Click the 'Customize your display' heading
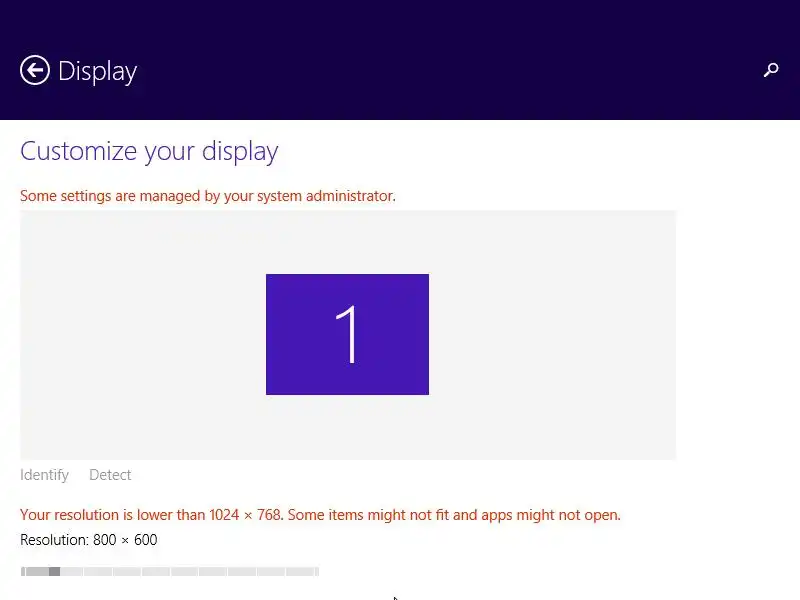The image size is (800, 600). (x=149, y=152)
